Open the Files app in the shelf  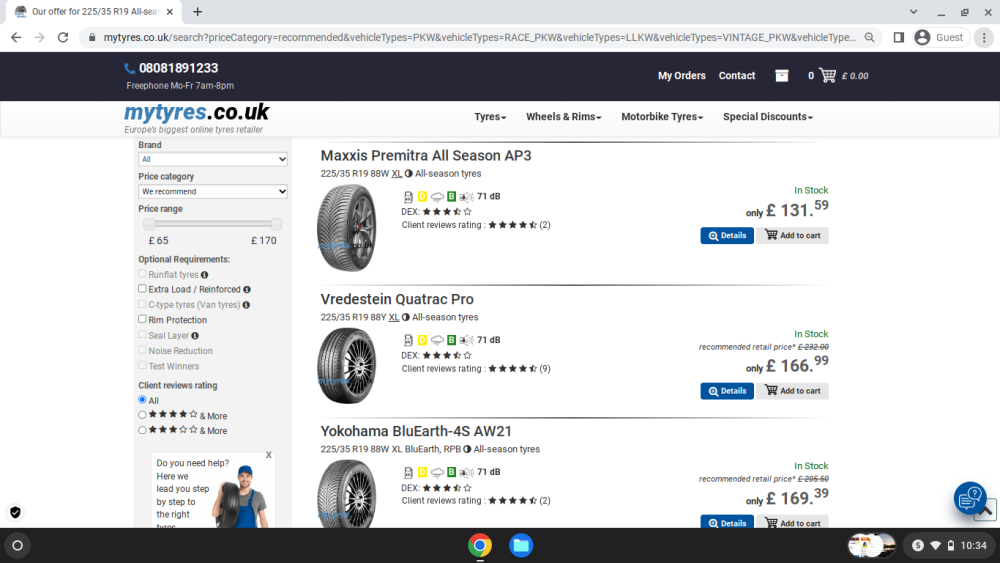coord(521,545)
